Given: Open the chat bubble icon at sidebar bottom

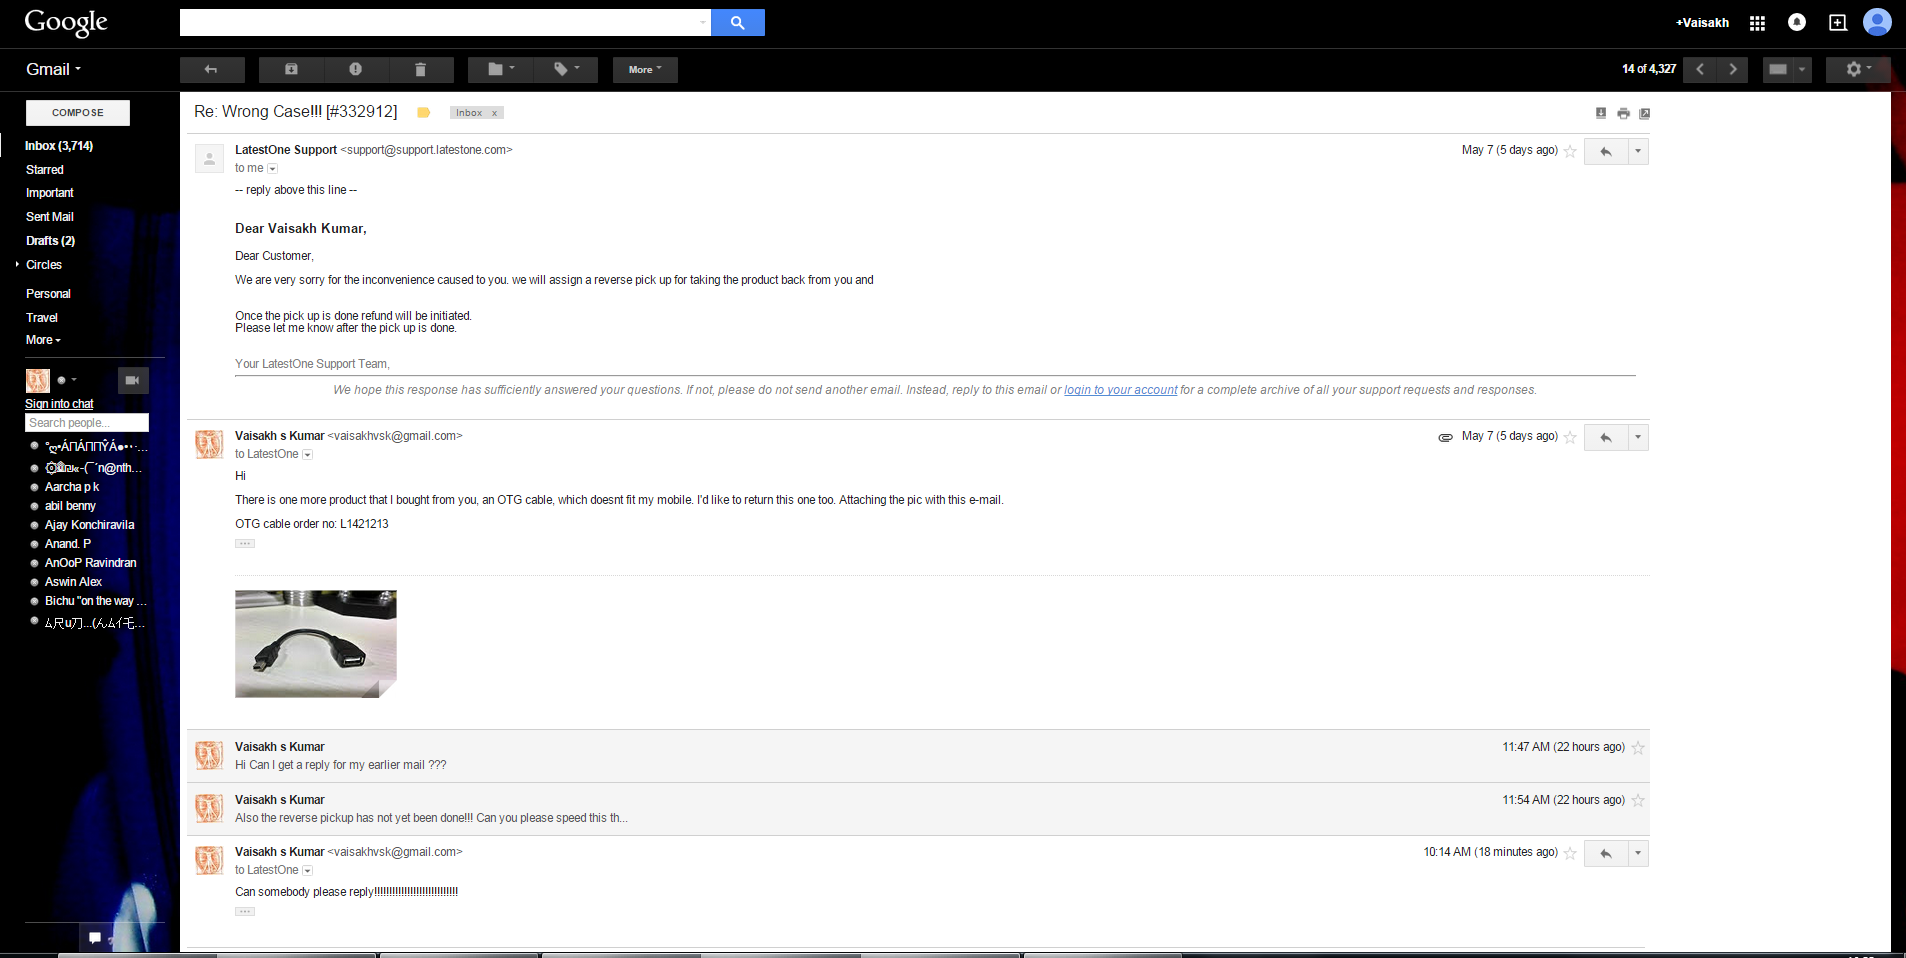Looking at the screenshot, I should [95, 938].
